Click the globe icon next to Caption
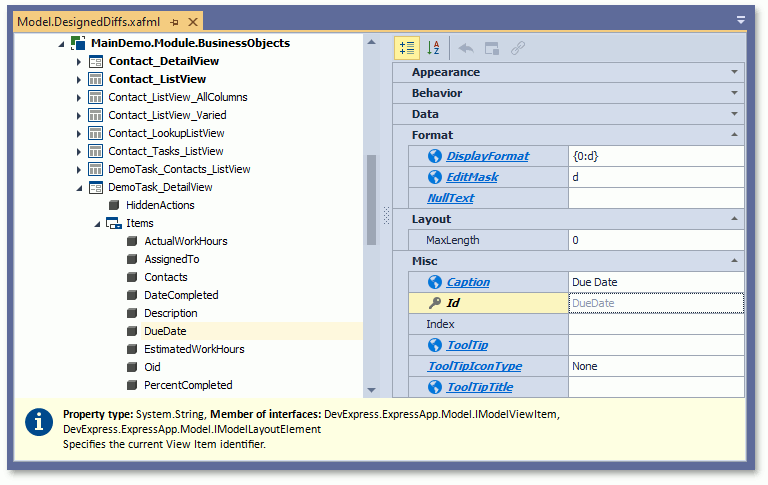Image resolution: width=768 pixels, height=485 pixels. pos(434,282)
